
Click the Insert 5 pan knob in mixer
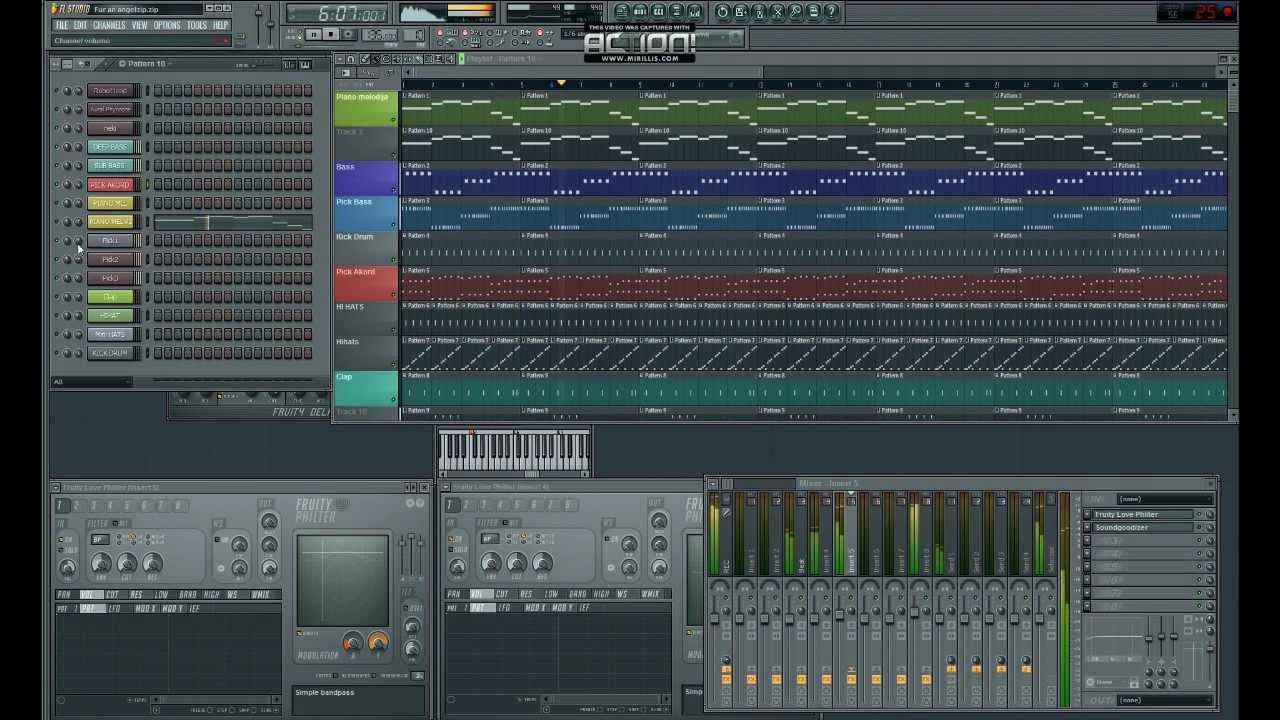click(x=851, y=611)
